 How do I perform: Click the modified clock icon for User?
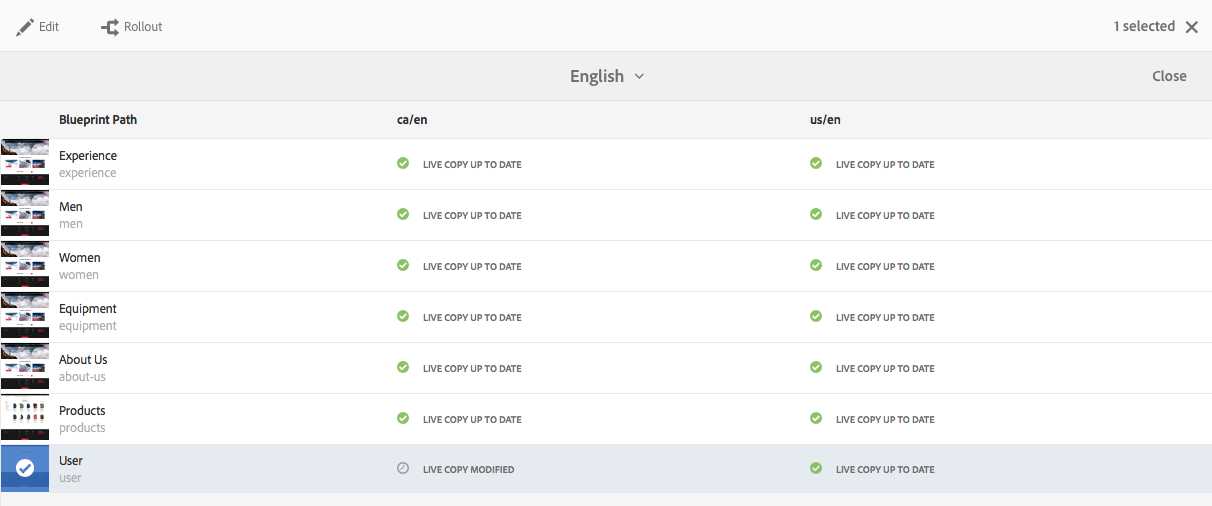click(403, 468)
